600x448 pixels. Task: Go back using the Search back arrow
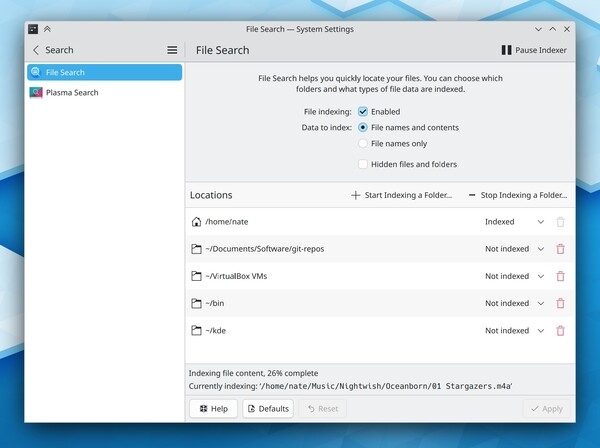pyautogui.click(x=37, y=50)
